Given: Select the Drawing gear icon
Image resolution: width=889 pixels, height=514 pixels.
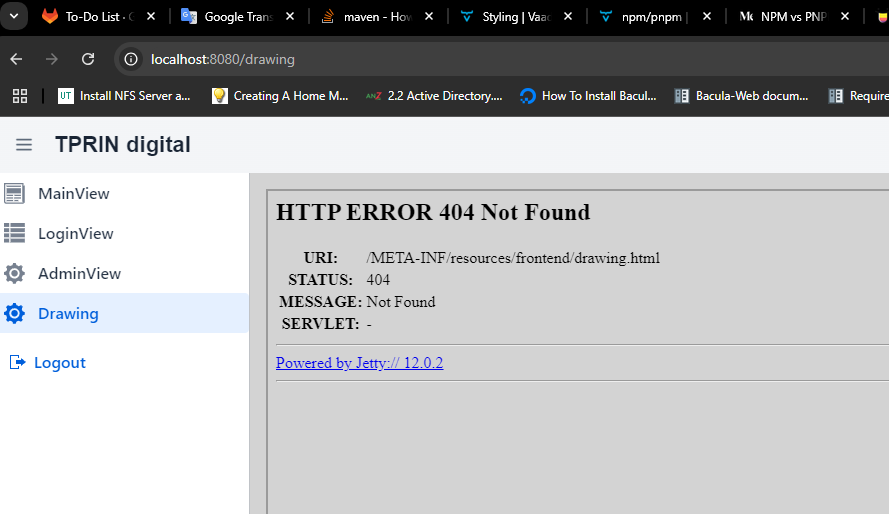Looking at the screenshot, I should (x=15, y=314).
